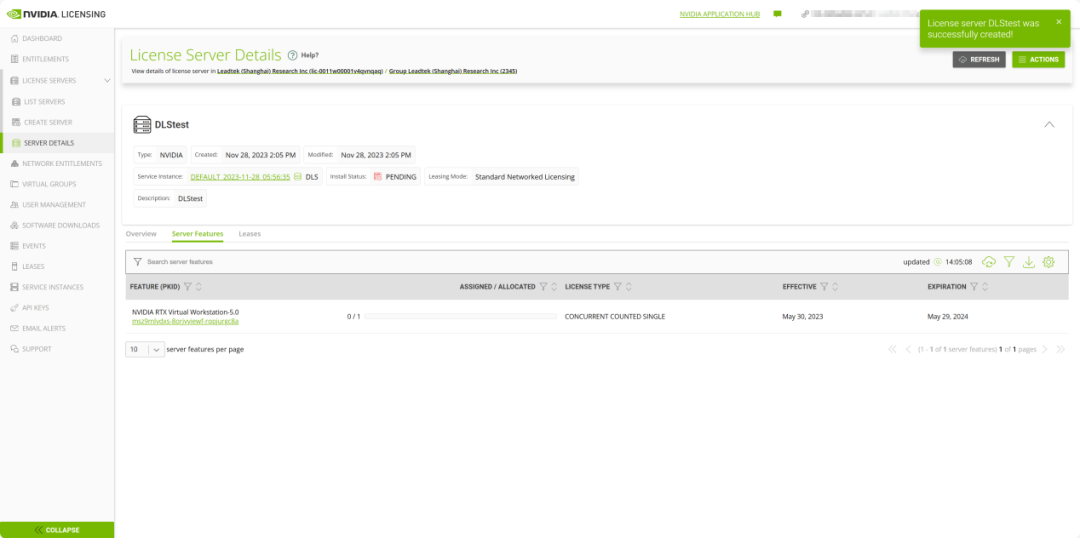
Task: Click the Help question mark icon
Action: pos(292,55)
